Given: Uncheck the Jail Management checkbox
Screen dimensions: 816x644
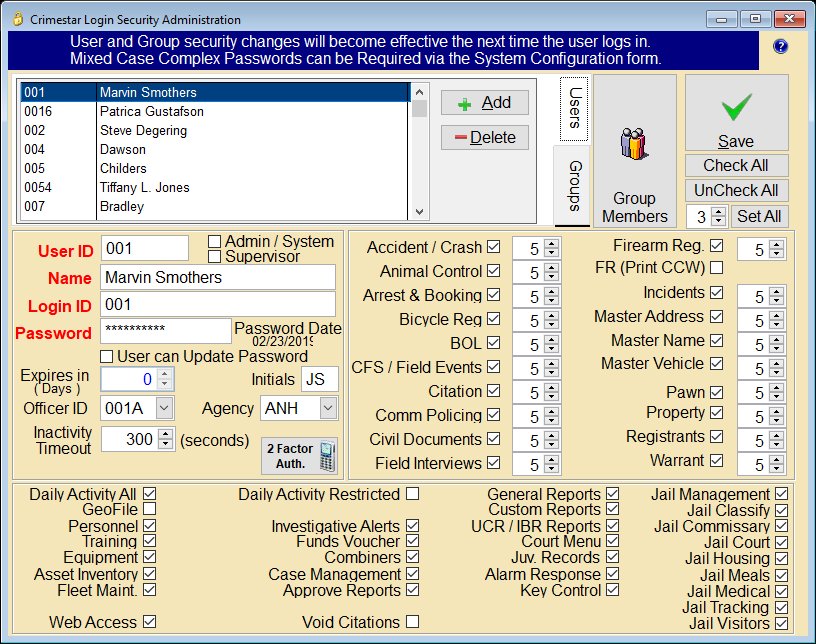Looking at the screenshot, I should tap(782, 494).
